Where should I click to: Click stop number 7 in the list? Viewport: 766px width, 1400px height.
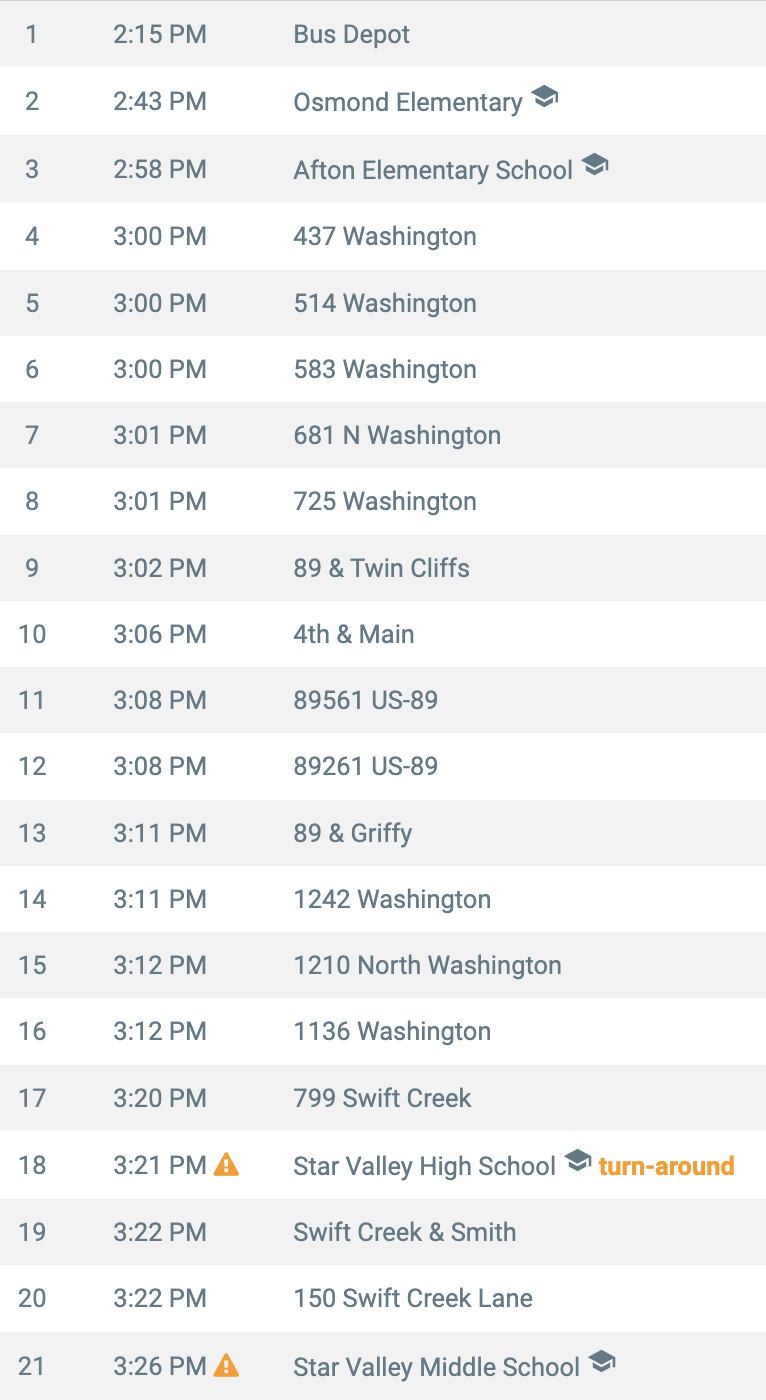(32, 435)
